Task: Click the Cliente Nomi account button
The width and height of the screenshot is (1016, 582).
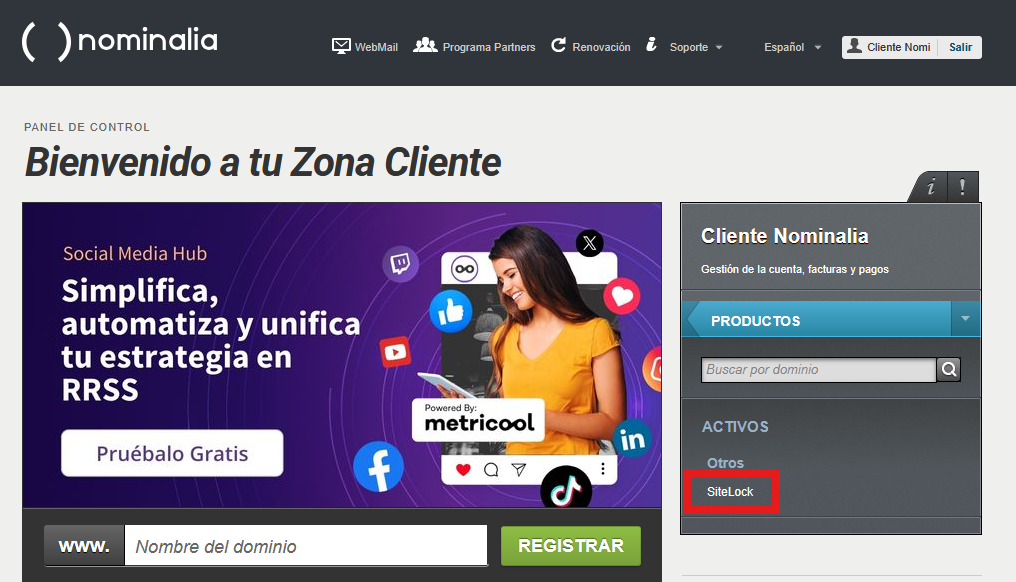Action: [x=890, y=47]
